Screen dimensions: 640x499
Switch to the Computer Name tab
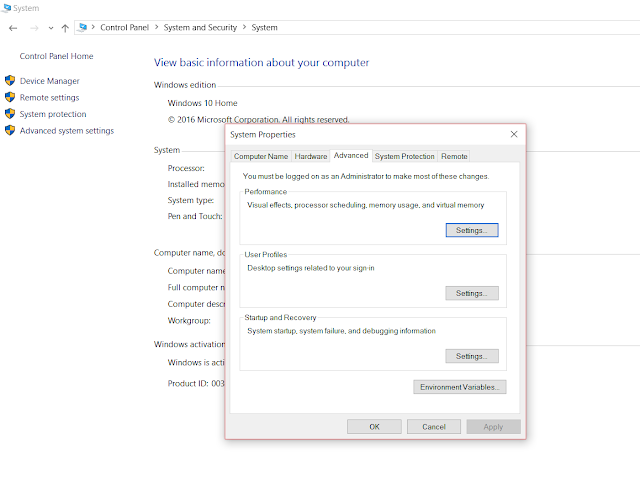click(261, 156)
